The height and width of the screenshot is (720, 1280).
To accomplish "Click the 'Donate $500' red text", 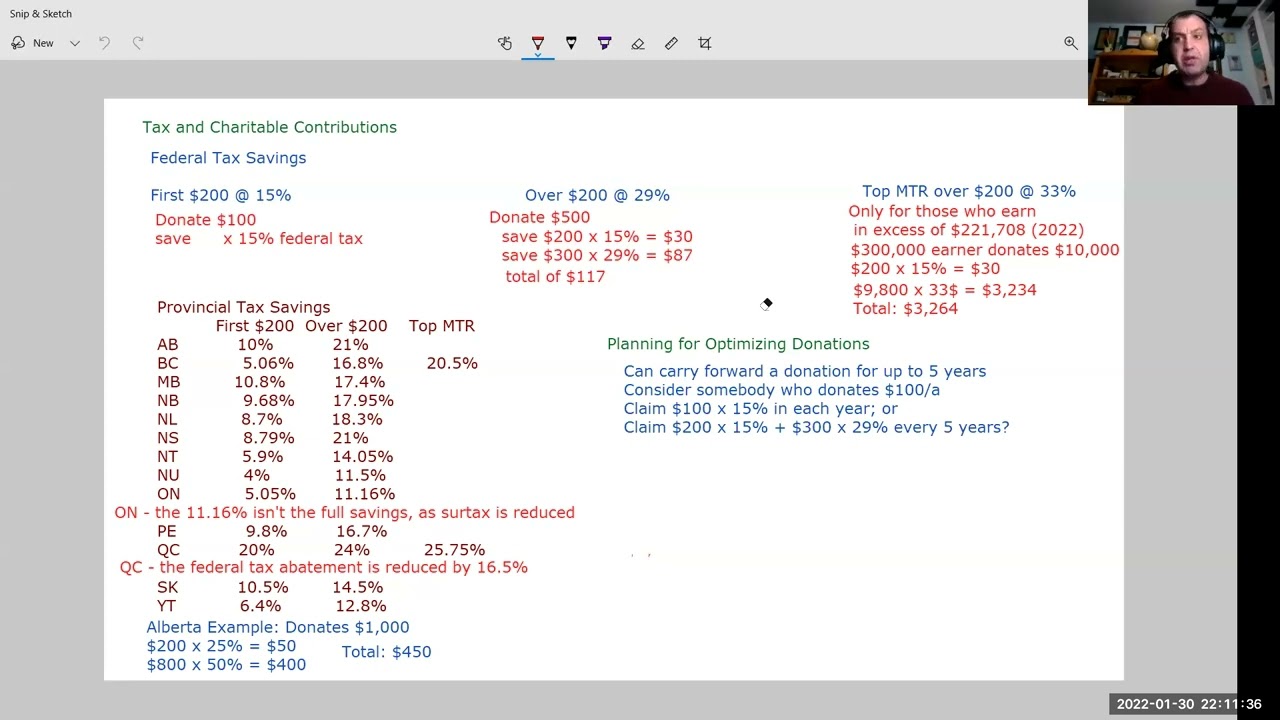I will 539,217.
